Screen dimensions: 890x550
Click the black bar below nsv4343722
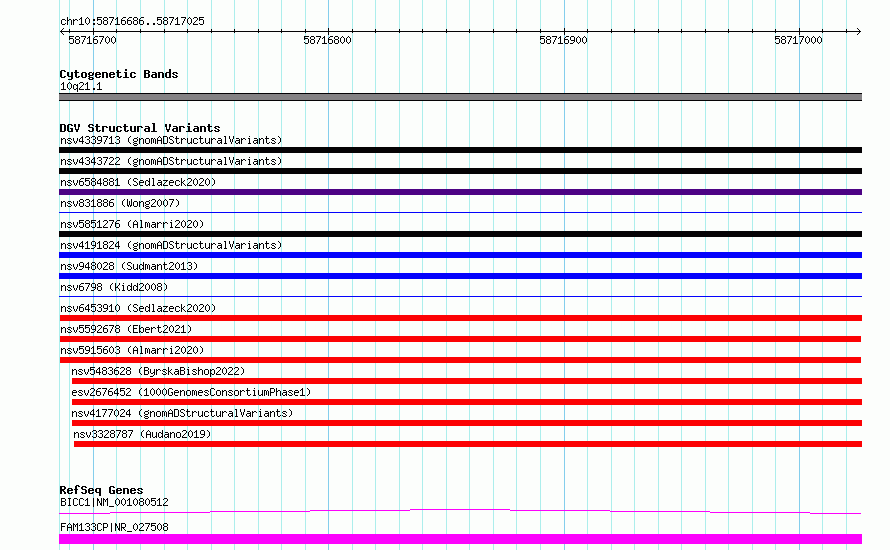(x=460, y=171)
